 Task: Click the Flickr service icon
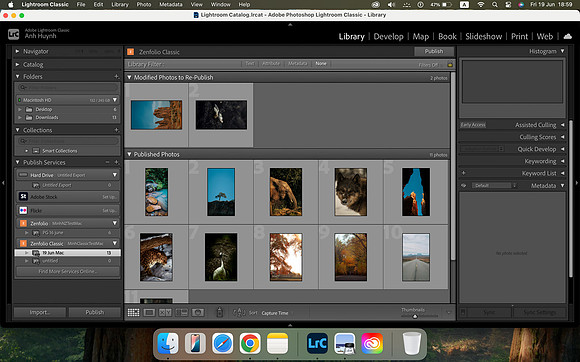[23, 210]
